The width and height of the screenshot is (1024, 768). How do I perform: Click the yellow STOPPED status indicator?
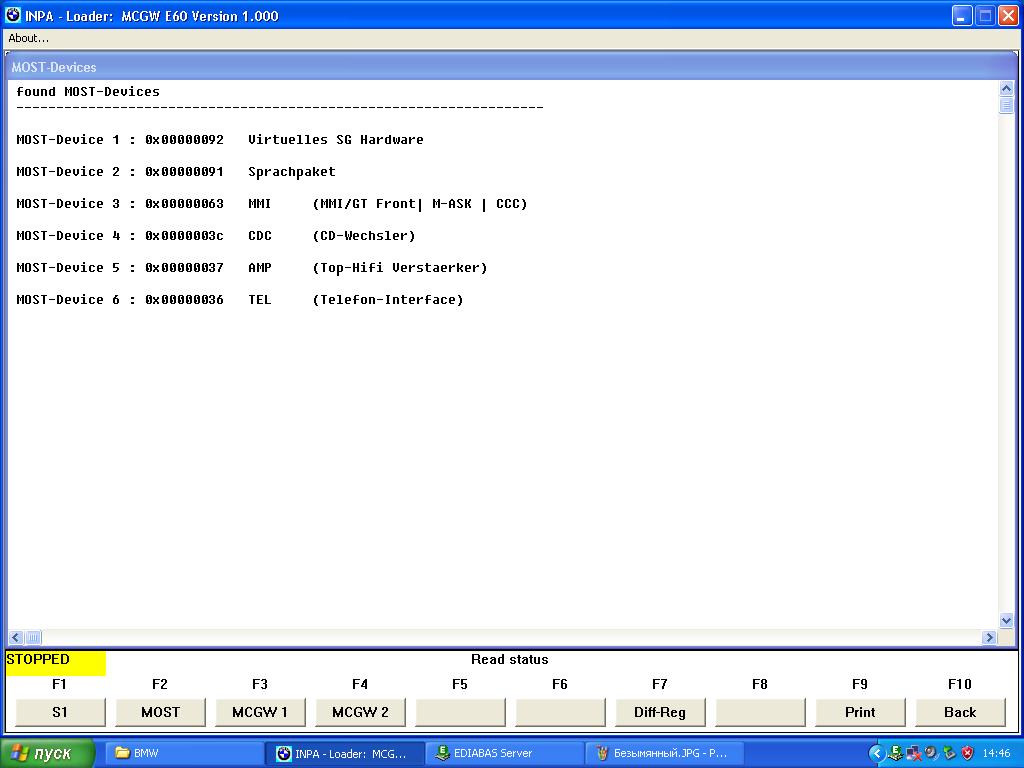[56, 662]
